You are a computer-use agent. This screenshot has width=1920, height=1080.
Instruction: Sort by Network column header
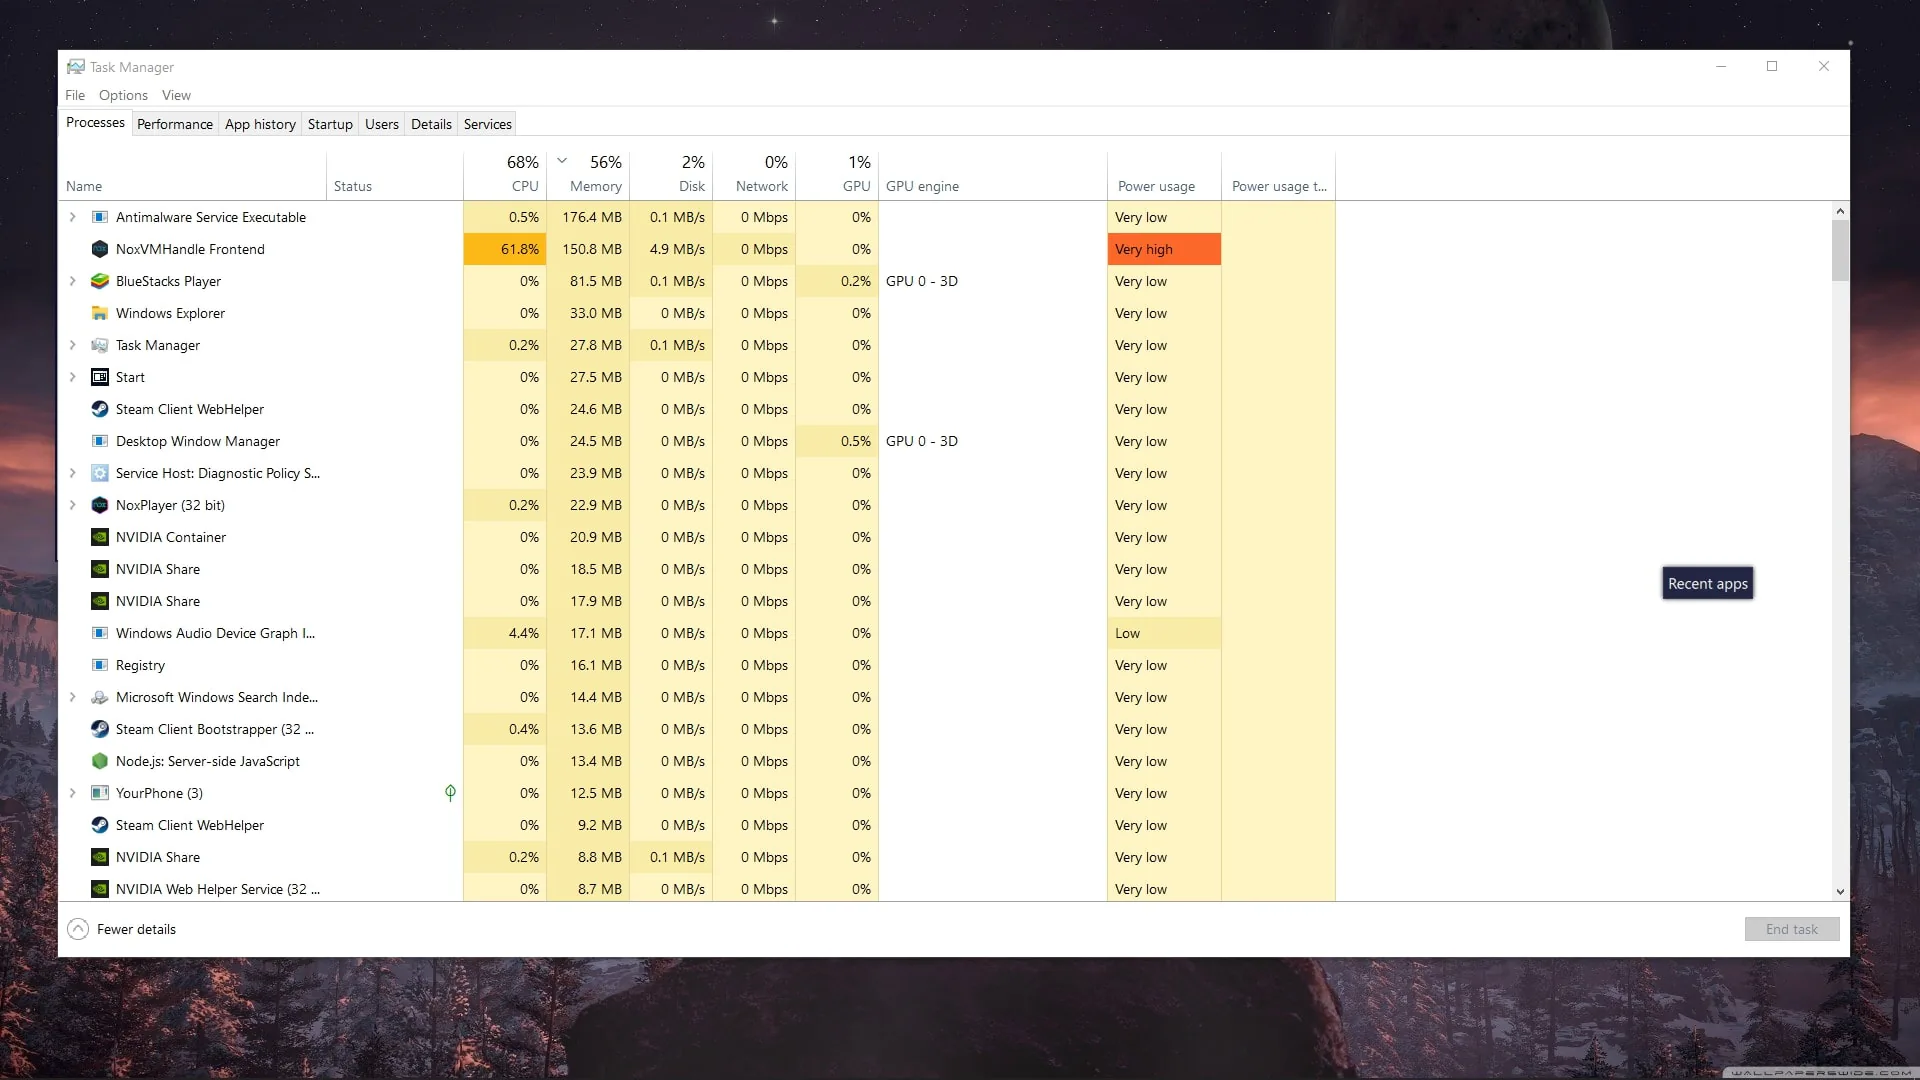tap(754, 174)
